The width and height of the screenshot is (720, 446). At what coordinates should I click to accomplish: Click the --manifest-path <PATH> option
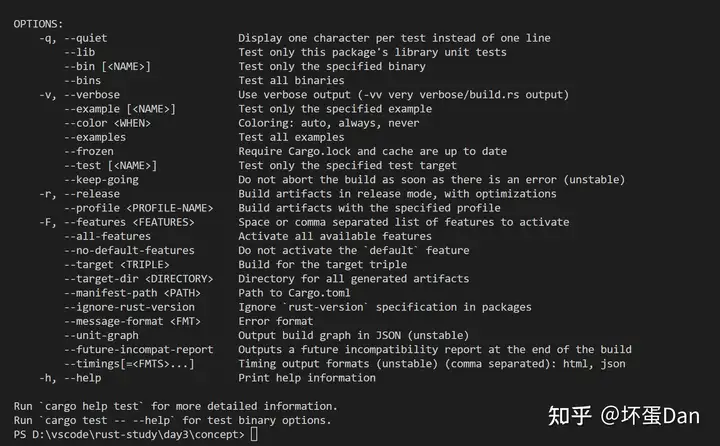tap(132, 293)
